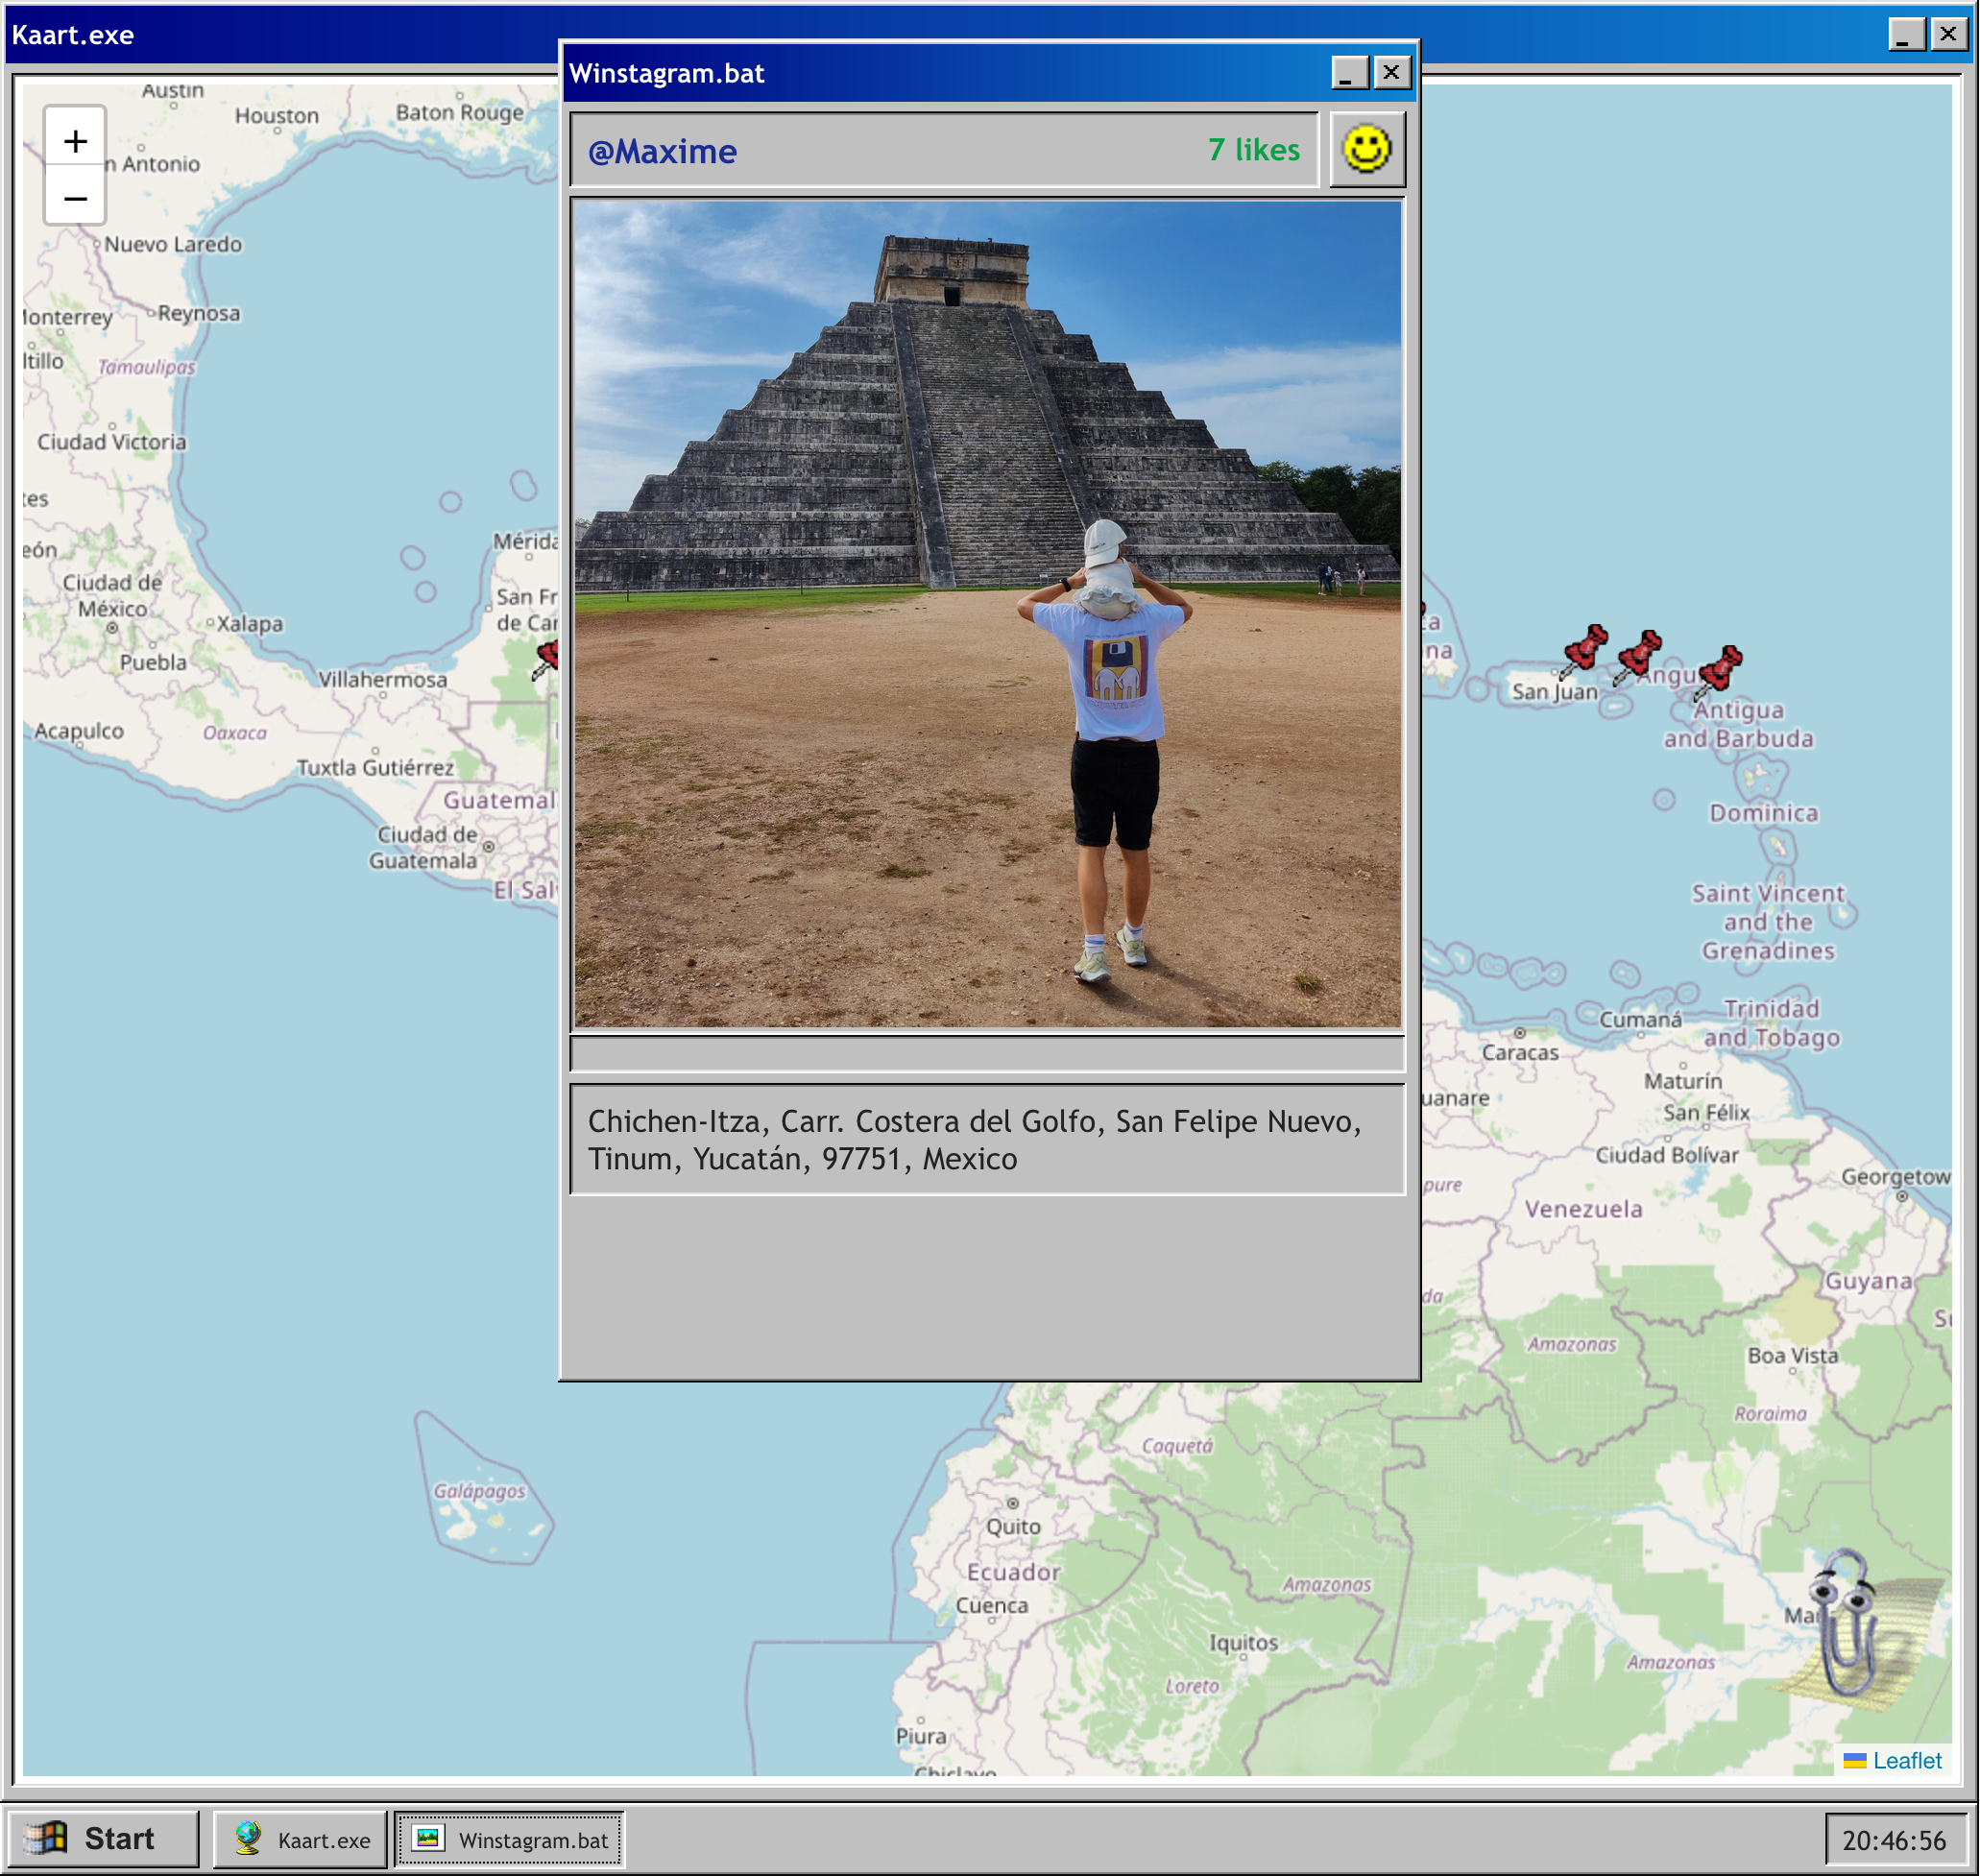Select Winstagram.bat taskbar button
Viewport: 1980px width, 1876px height.
click(510, 1840)
